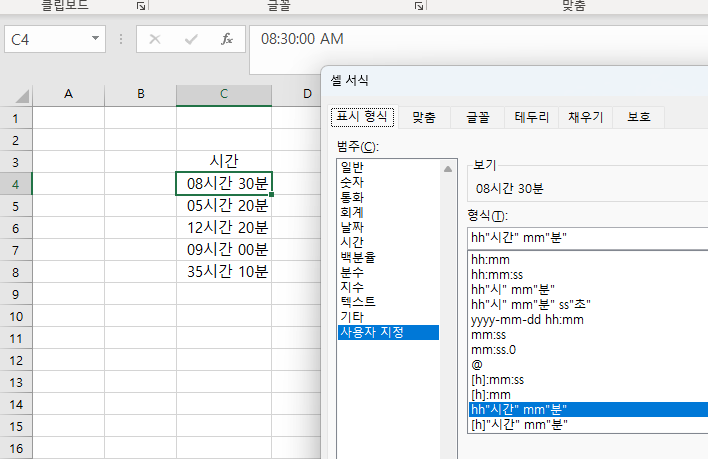Select 지수 category
Image resolution: width=708 pixels, height=459 pixels.
pyautogui.click(x=388, y=287)
